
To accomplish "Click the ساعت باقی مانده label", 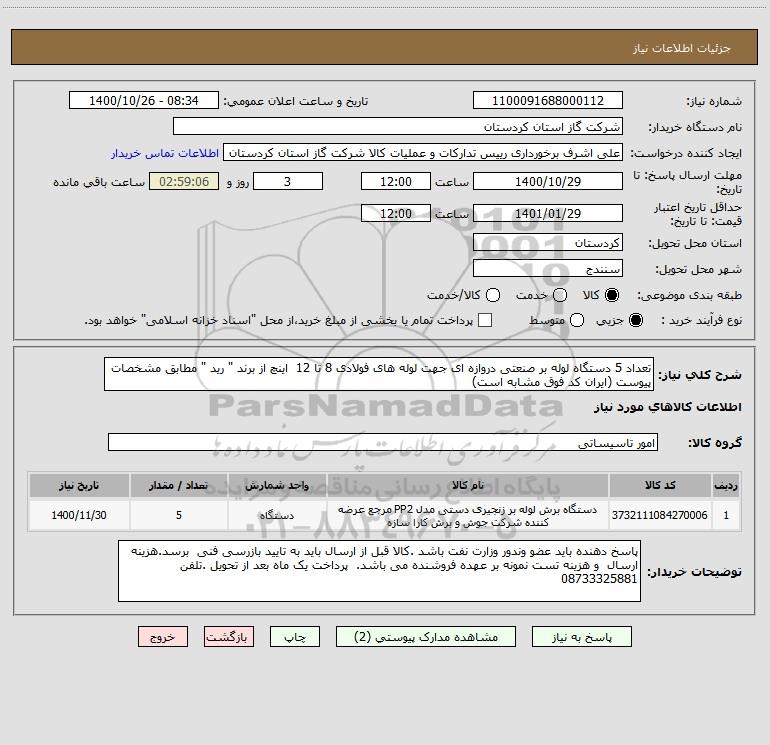I will tap(99, 182).
